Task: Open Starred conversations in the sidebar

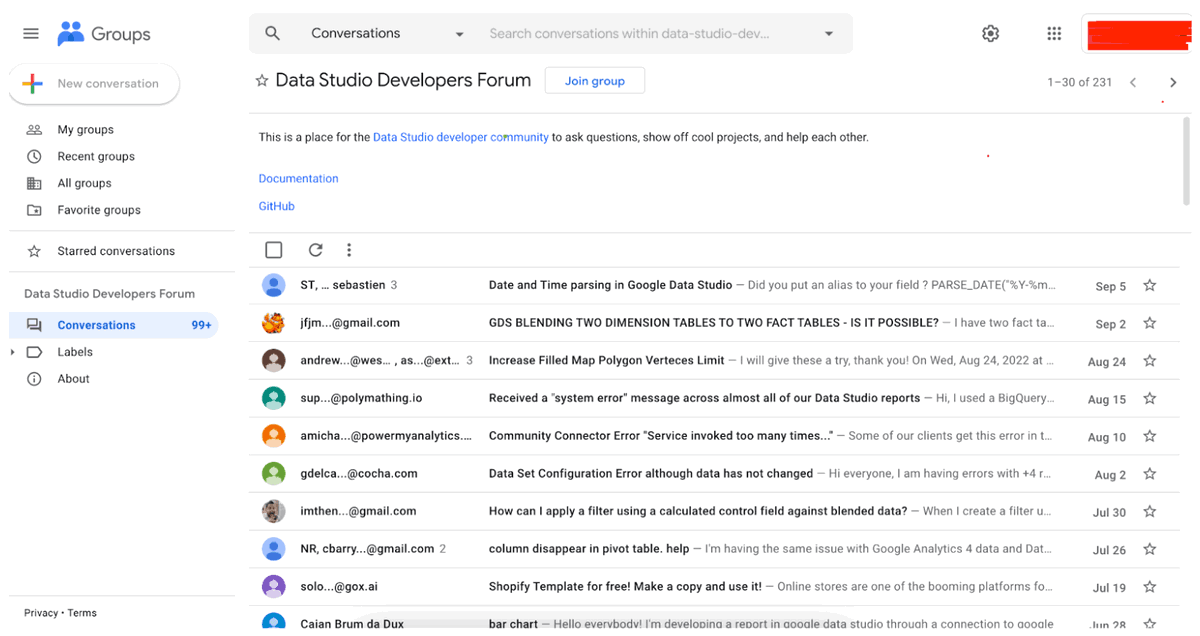Action: (x=117, y=250)
